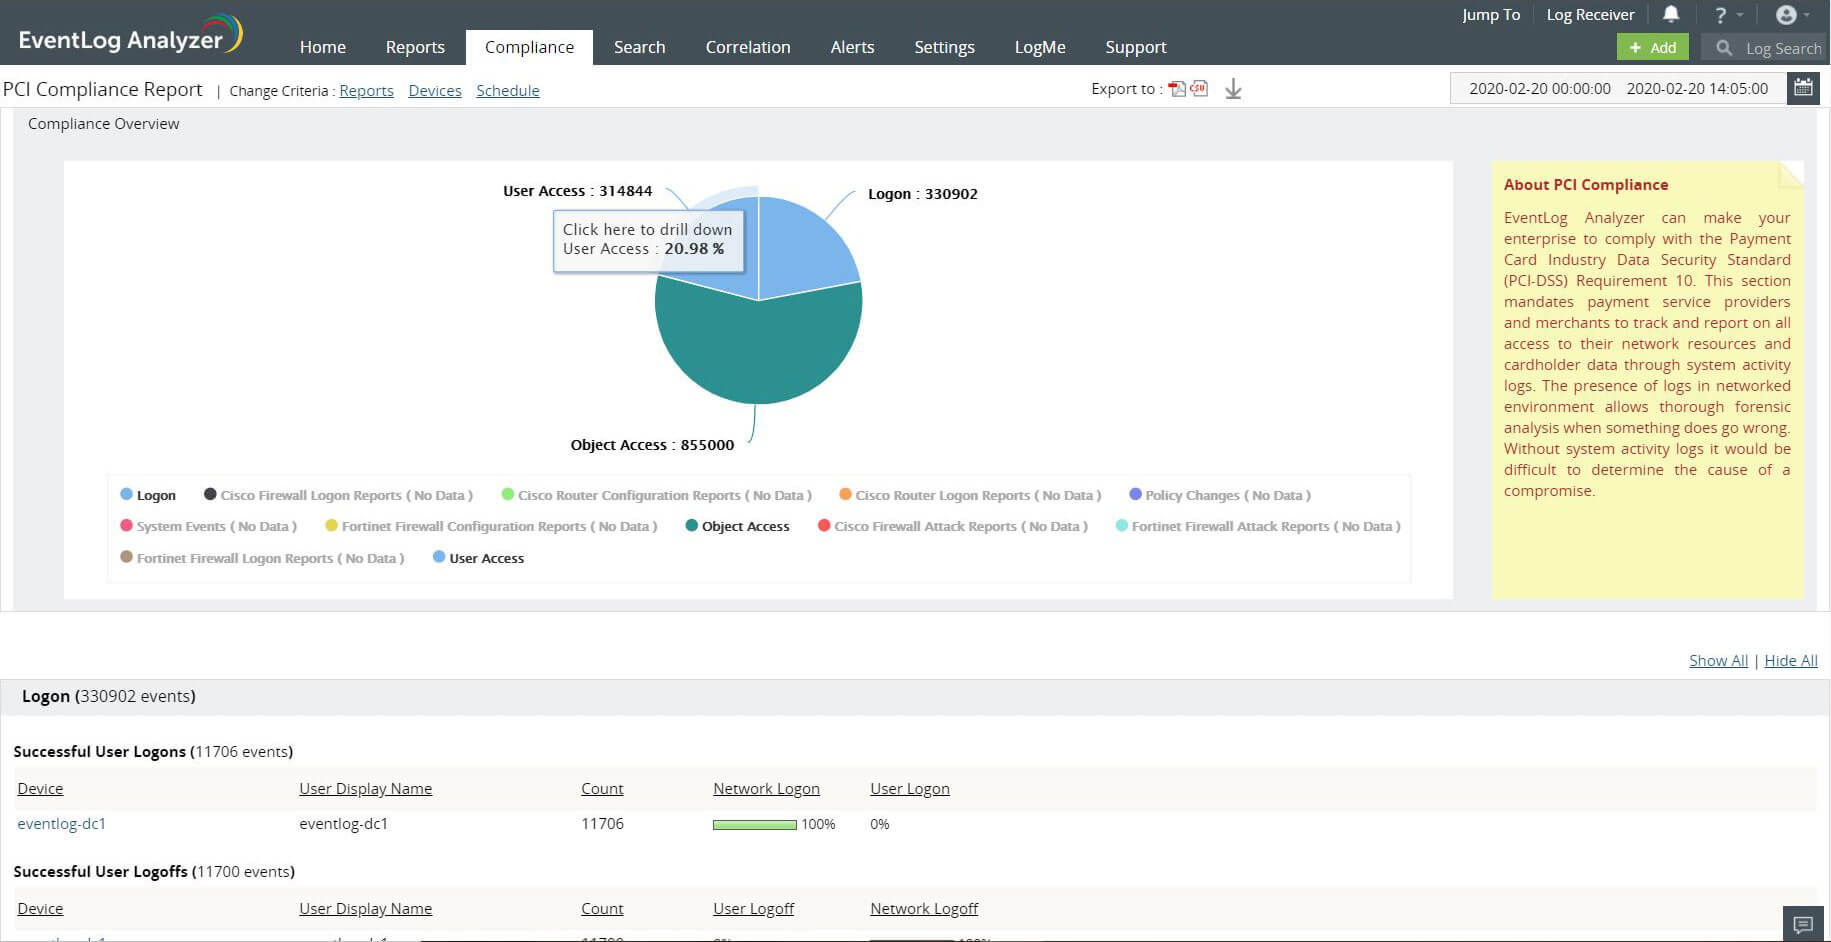Open the Correlation tab
The image size is (1831, 942).
coord(748,47)
